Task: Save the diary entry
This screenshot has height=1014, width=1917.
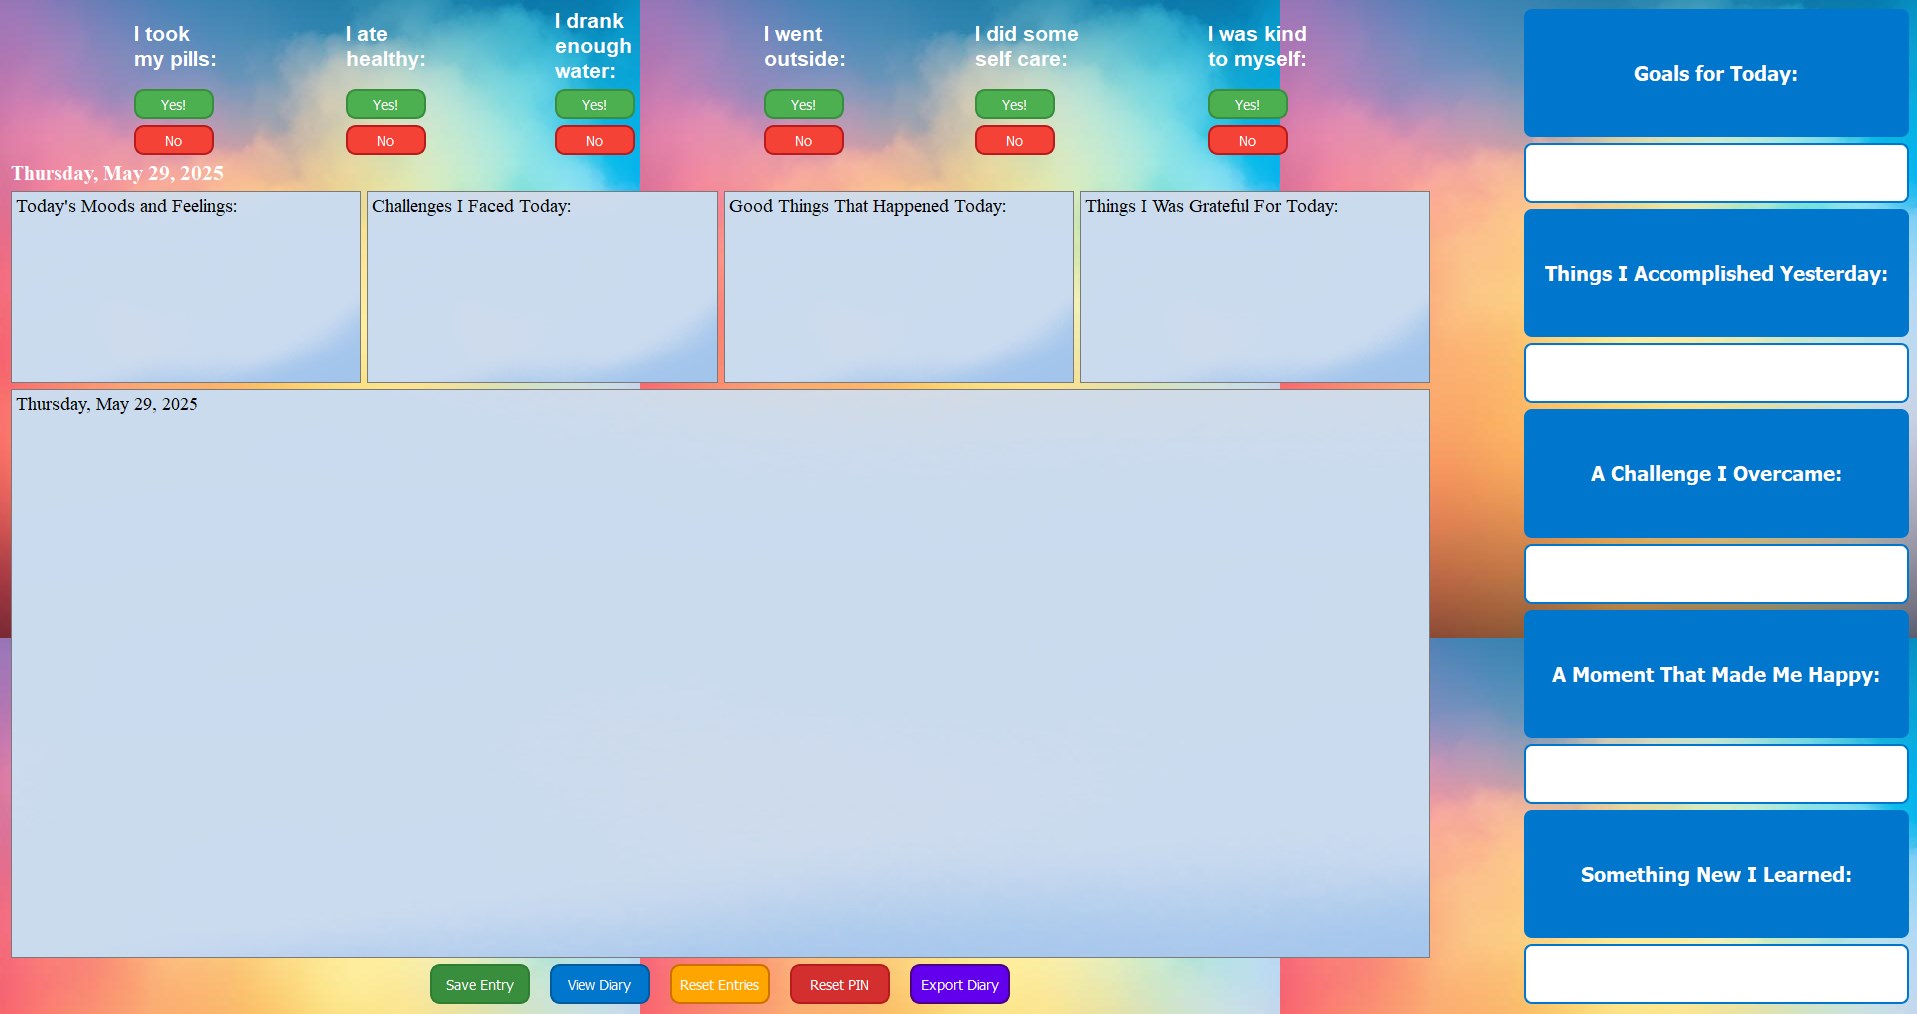Action: click(480, 985)
